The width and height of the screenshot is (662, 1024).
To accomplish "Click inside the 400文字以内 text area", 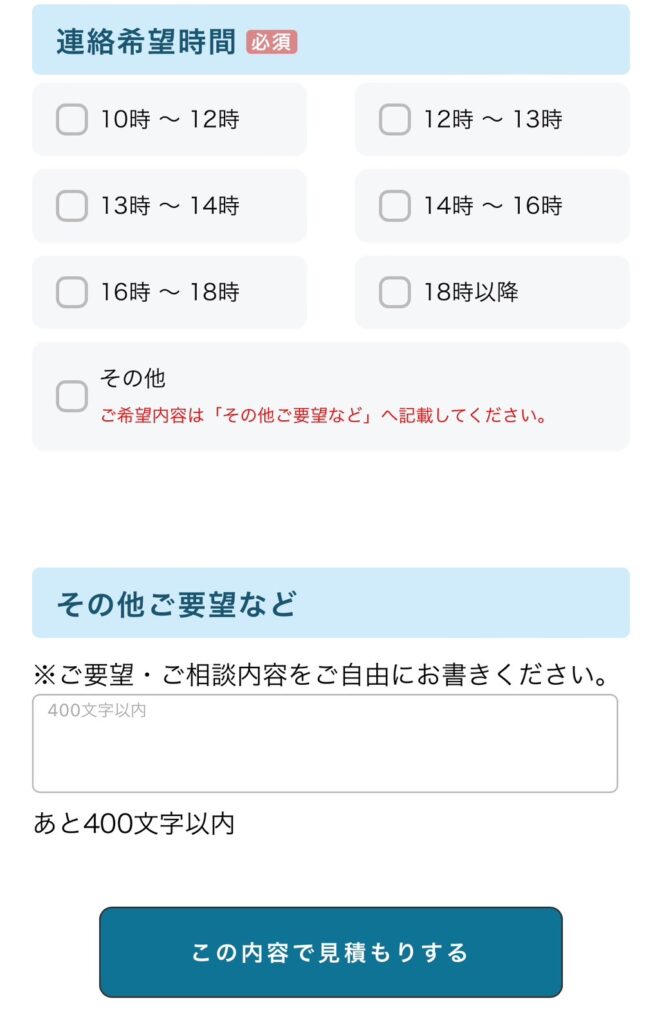I will [330, 745].
